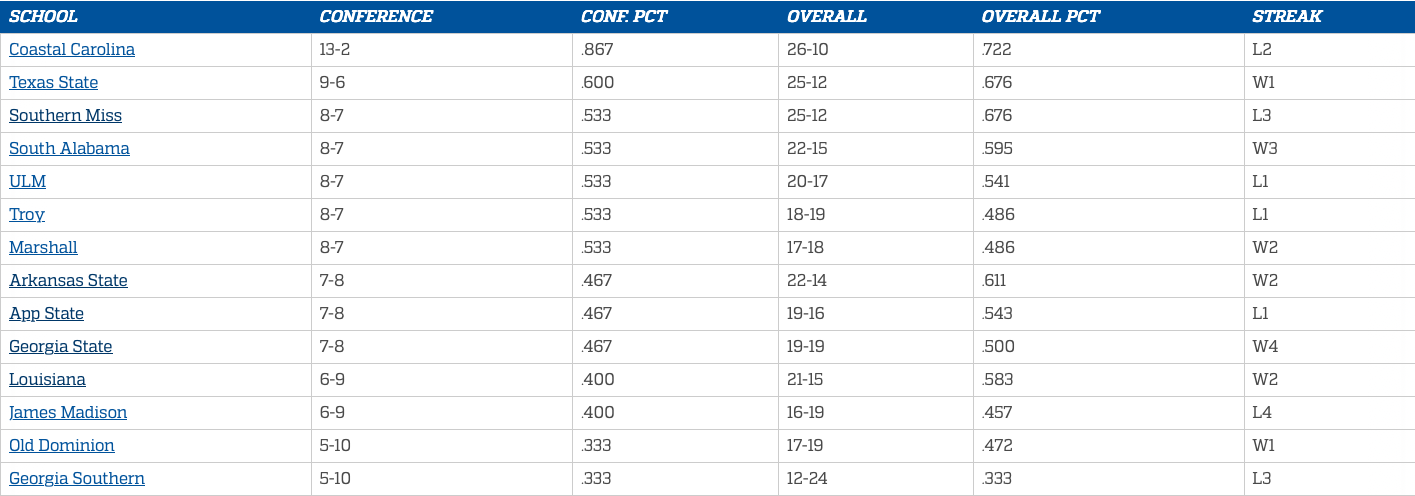This screenshot has height=496, width=1415.
Task: Click the Louisiana school link
Action: pos(47,380)
